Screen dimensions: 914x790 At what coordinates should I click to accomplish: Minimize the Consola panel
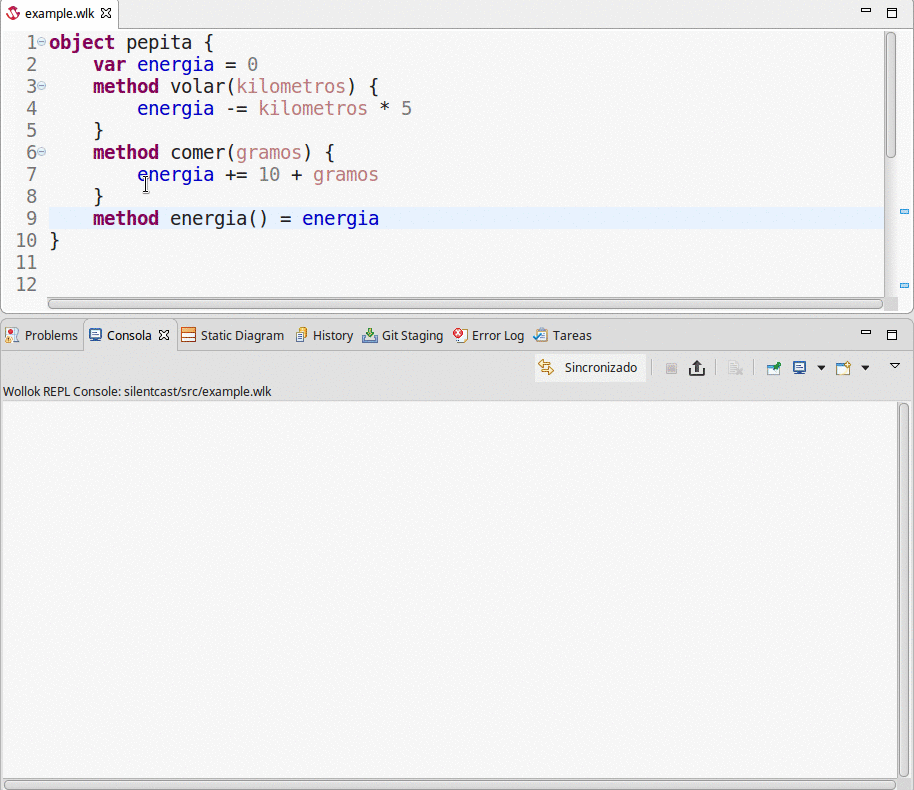tap(866, 333)
